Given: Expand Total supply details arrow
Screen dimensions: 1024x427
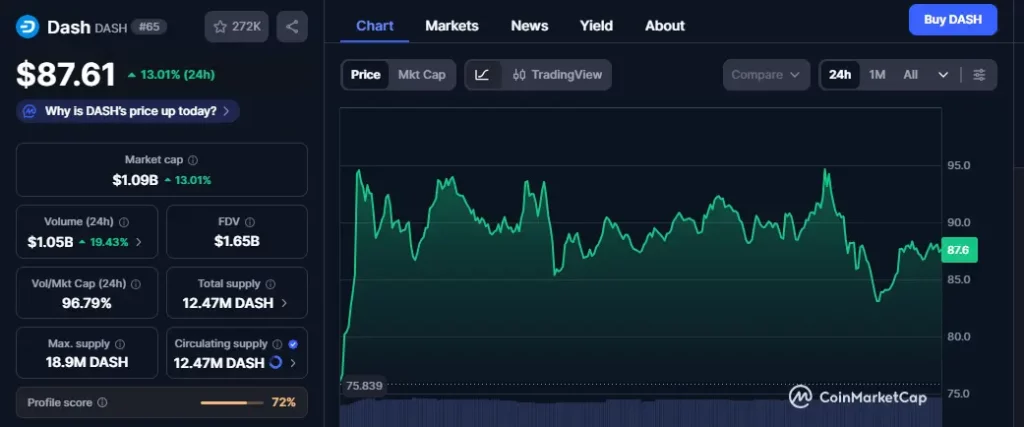Looking at the screenshot, I should pos(284,302).
